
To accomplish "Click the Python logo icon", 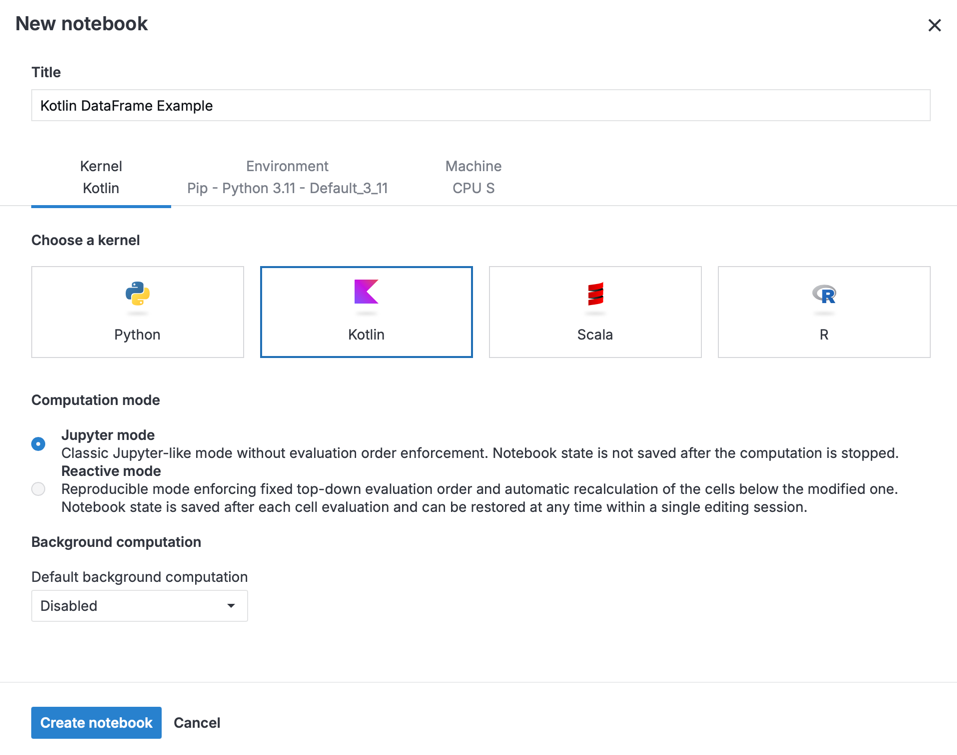I will (137, 294).
